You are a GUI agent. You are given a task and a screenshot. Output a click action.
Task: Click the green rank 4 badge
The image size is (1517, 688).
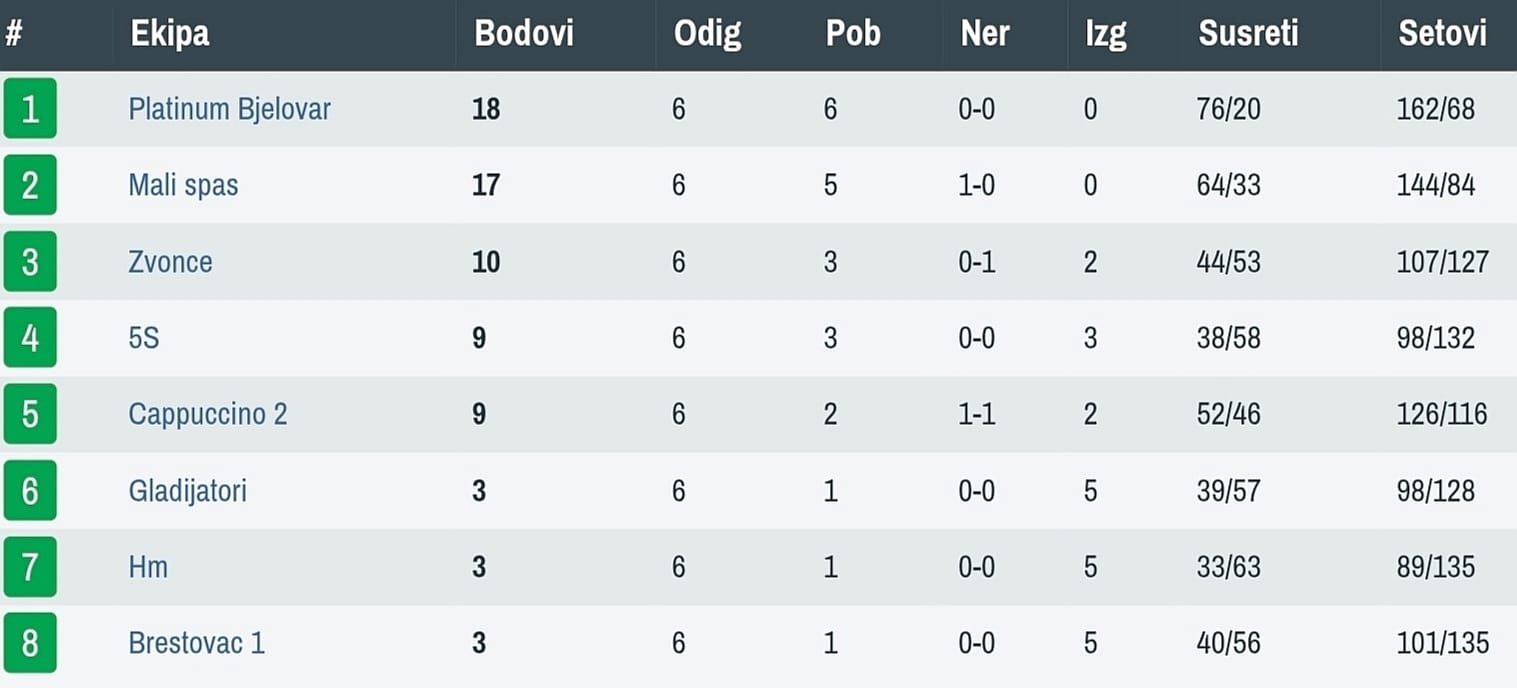(x=30, y=337)
